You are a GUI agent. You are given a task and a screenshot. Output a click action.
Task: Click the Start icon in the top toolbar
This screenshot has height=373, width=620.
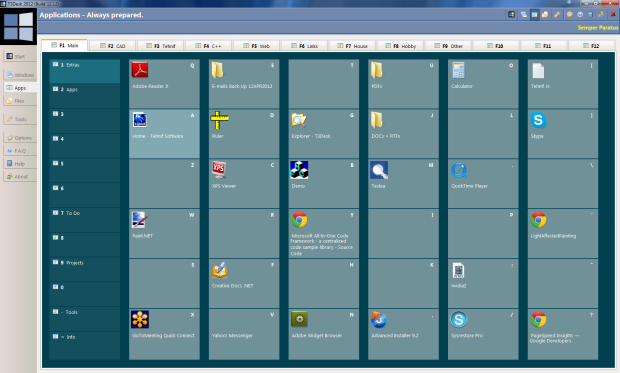click(x=511, y=15)
